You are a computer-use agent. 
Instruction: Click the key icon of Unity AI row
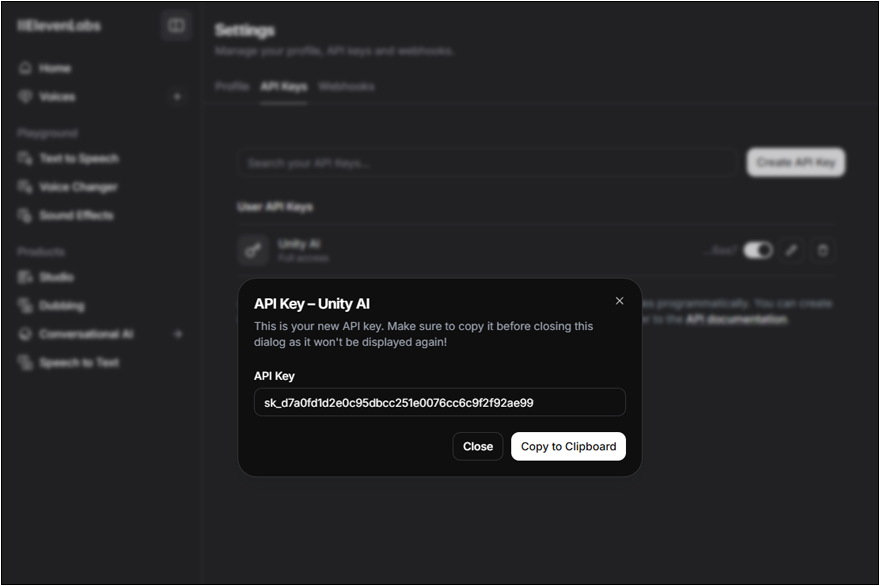tap(253, 250)
